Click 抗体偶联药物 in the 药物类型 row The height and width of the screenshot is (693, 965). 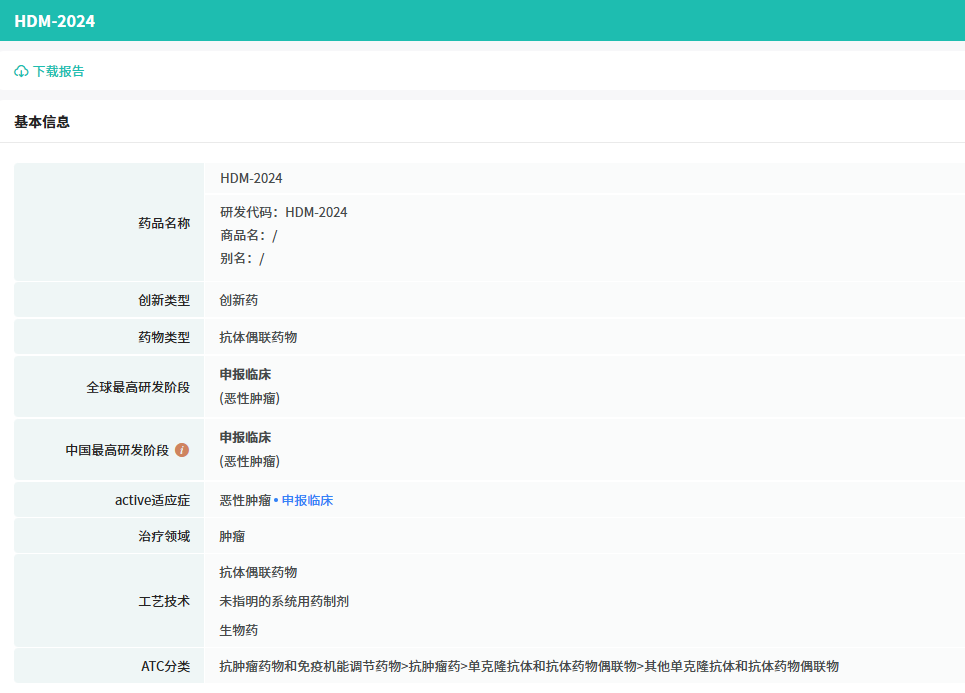(x=258, y=337)
